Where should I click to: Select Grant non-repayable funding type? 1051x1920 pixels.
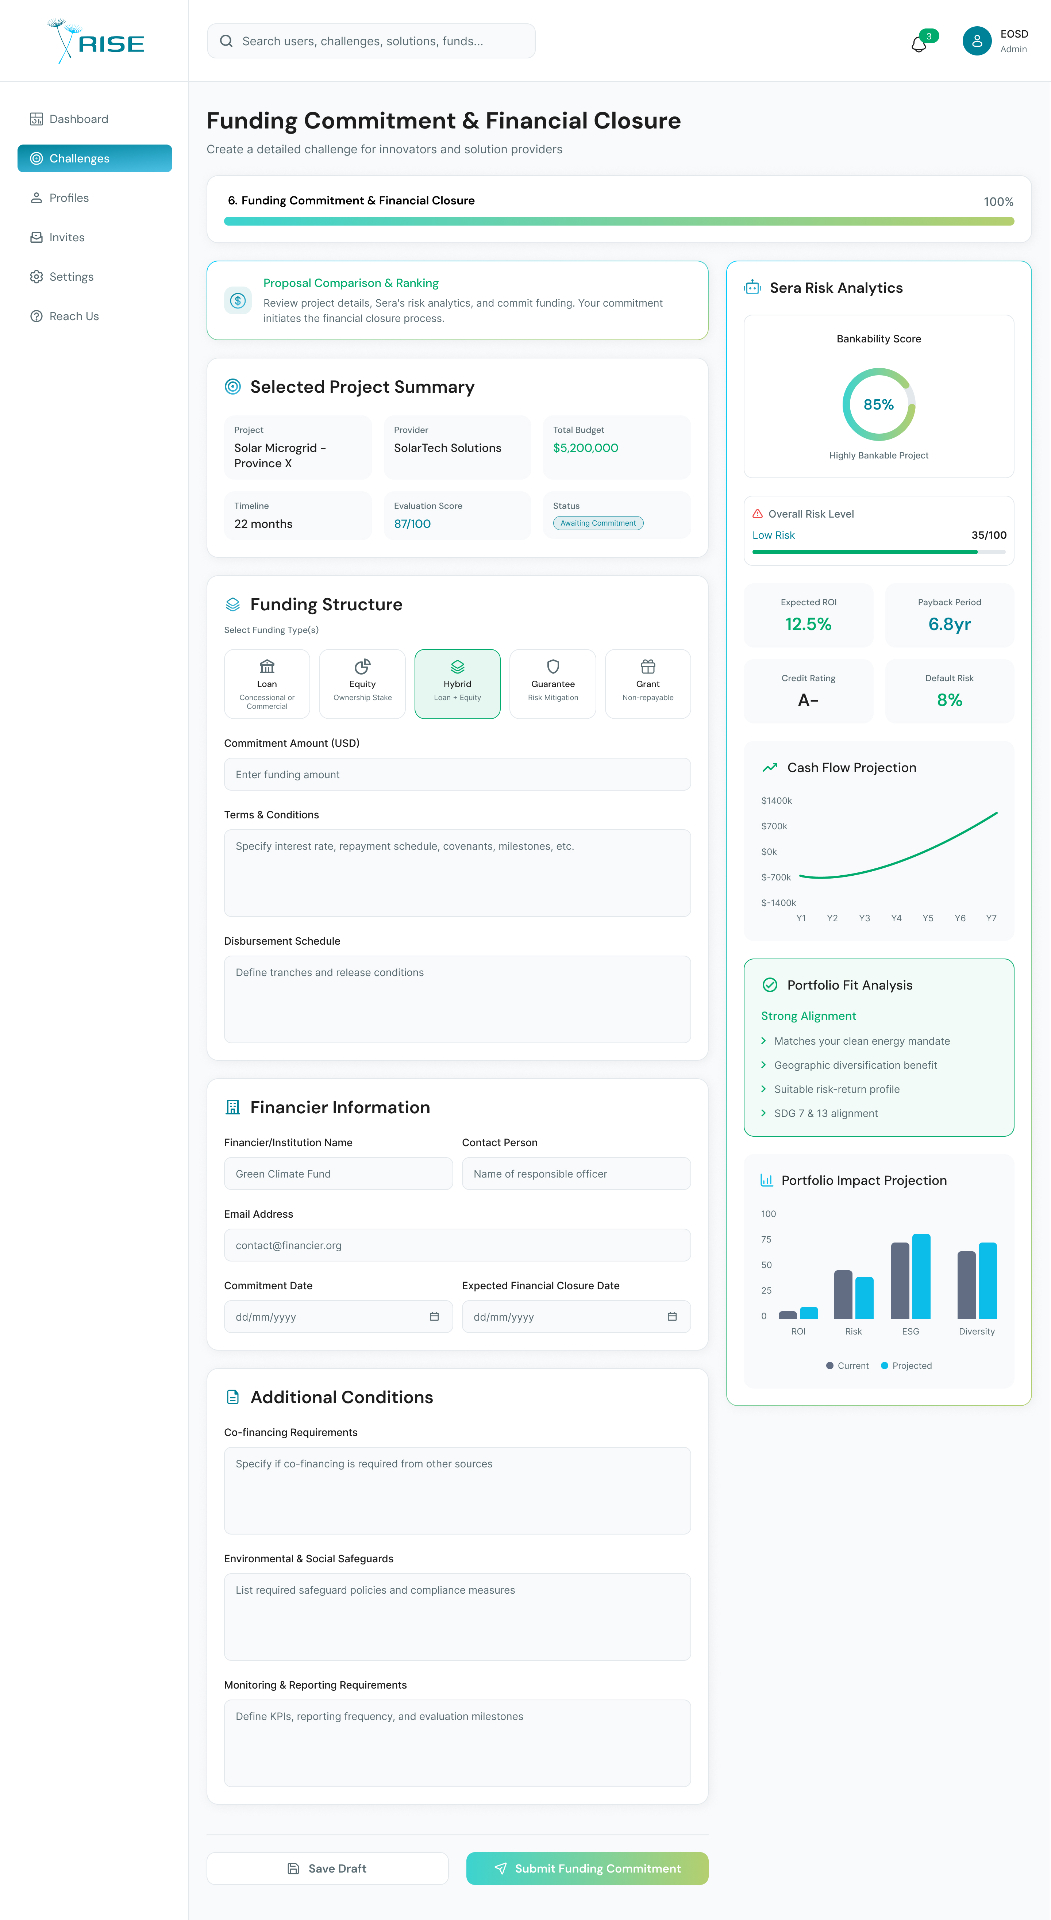click(648, 684)
